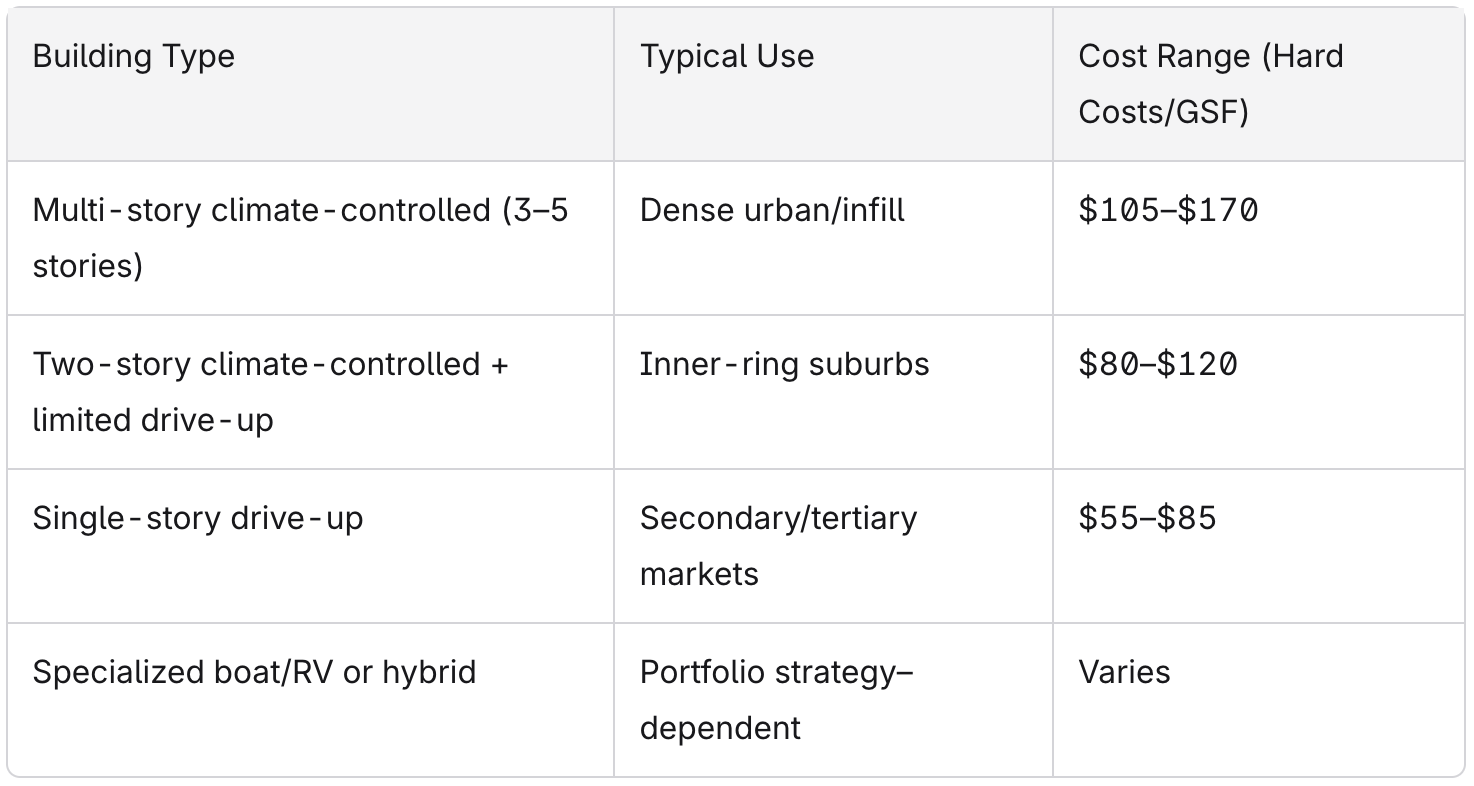Viewport: 1474px width, 786px height.
Task: Click the $55–$85 cost cell
Action: coord(1259,546)
